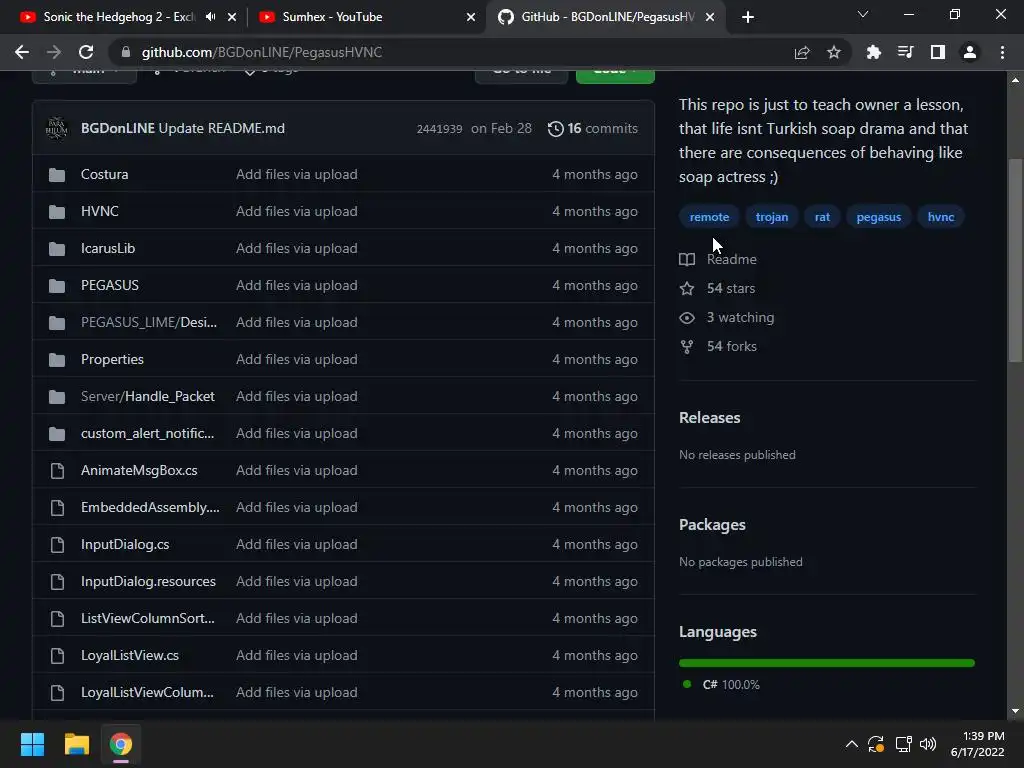Open LoyalListViewColum... file
The height and width of the screenshot is (768, 1024).
(x=147, y=692)
